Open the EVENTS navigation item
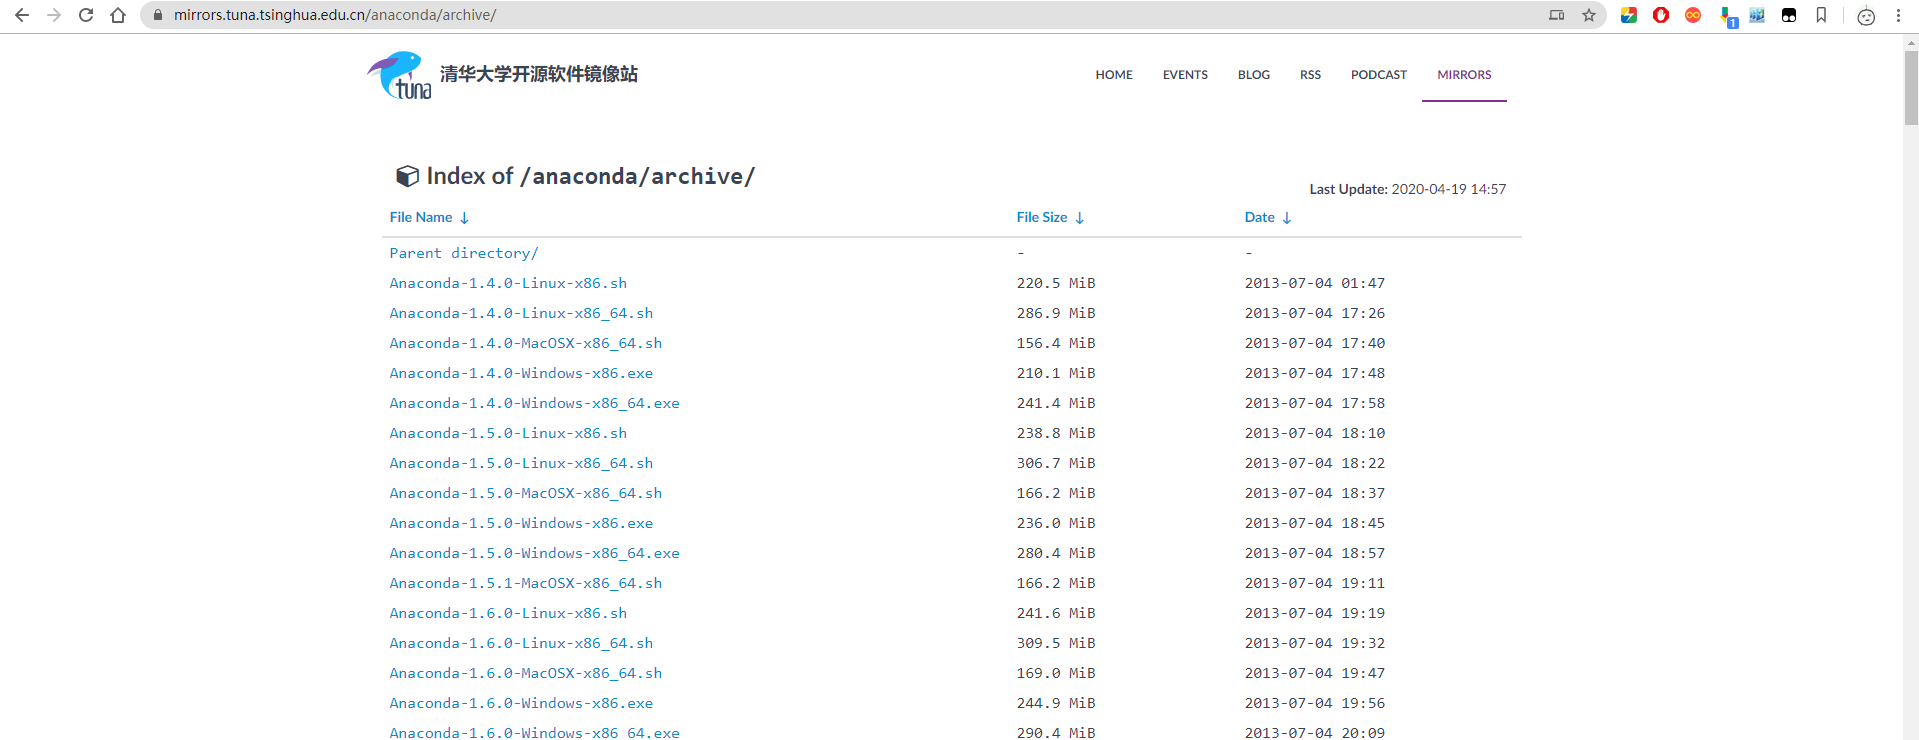 pos(1185,75)
